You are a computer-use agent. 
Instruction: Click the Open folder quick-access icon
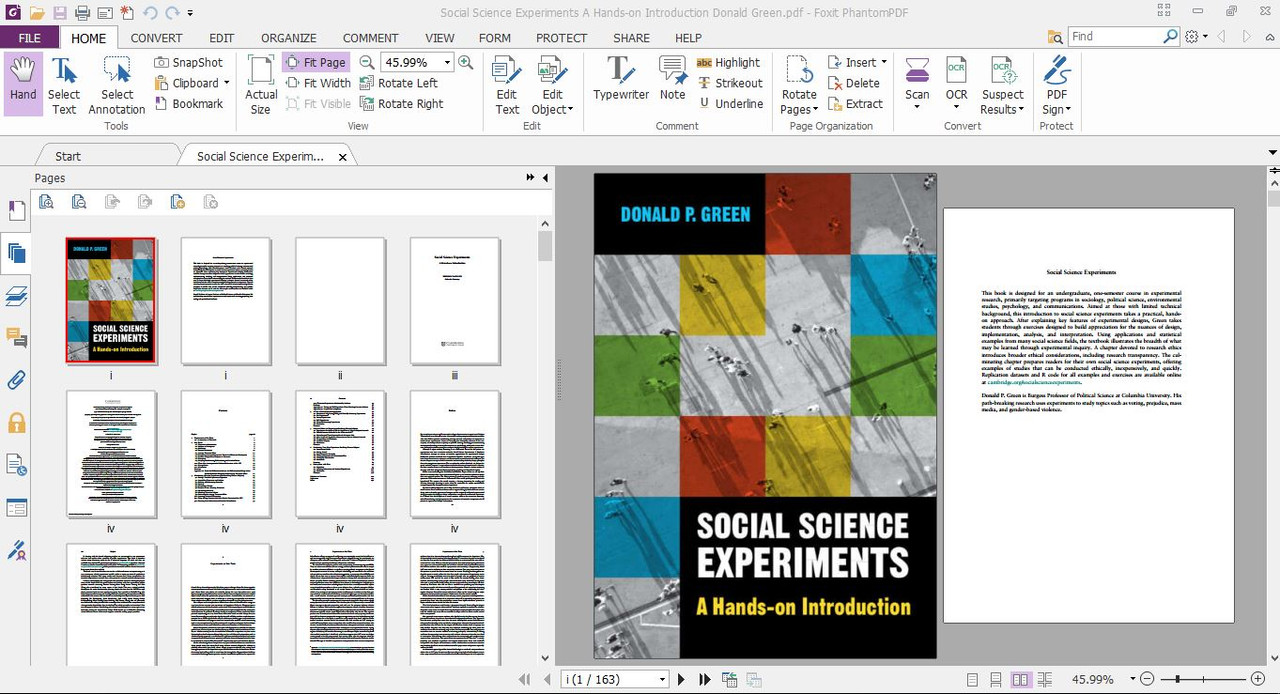click(36, 13)
